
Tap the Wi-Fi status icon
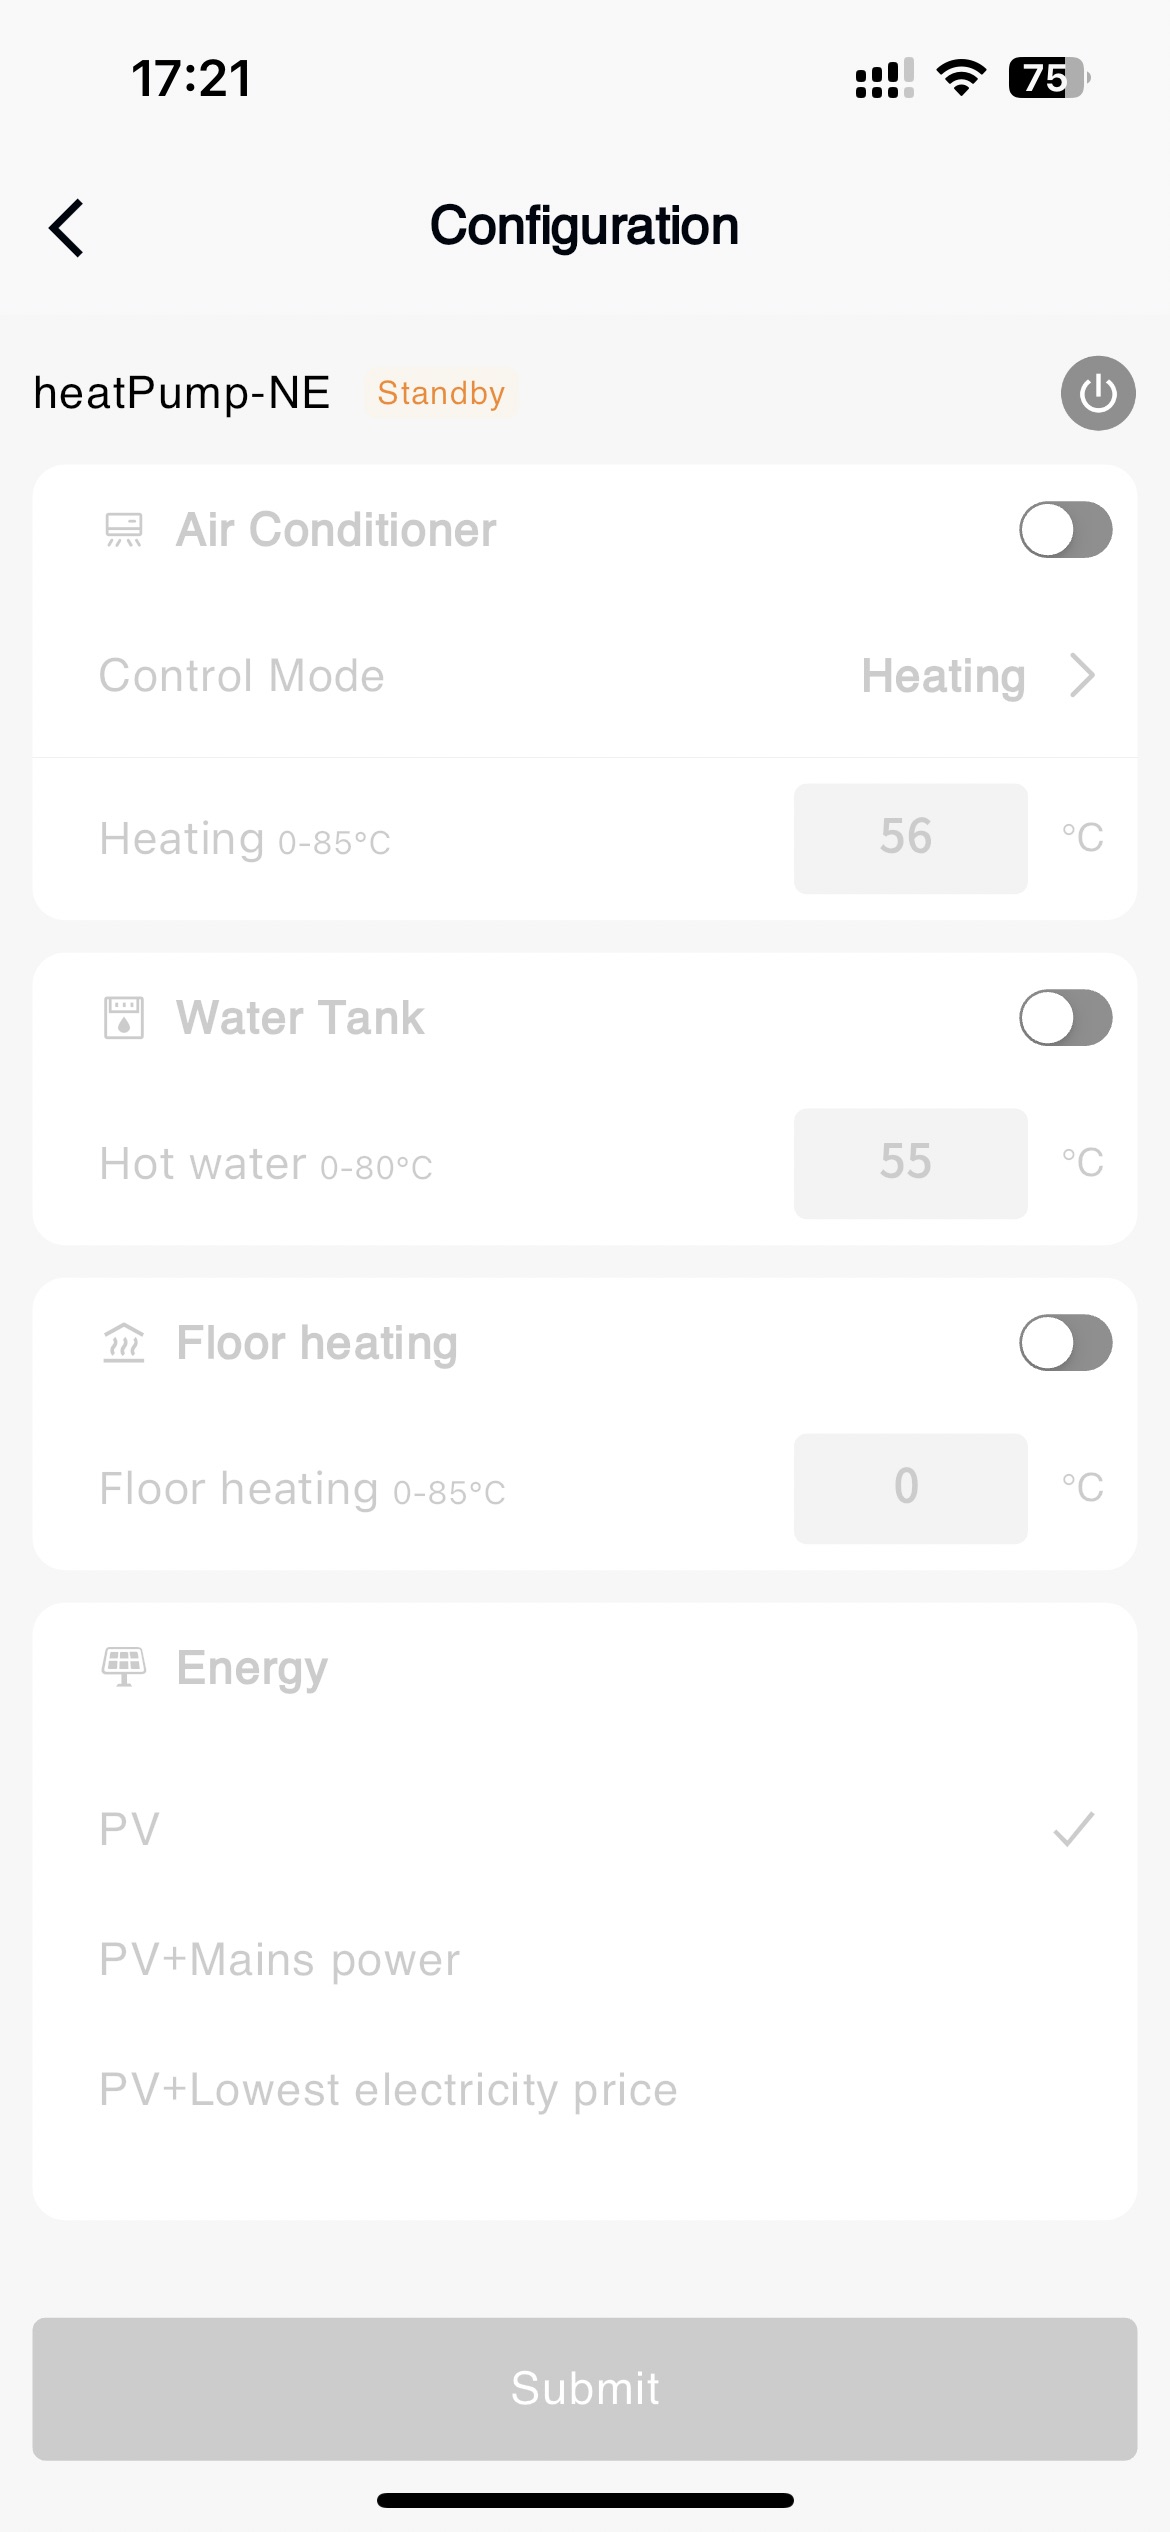point(961,78)
